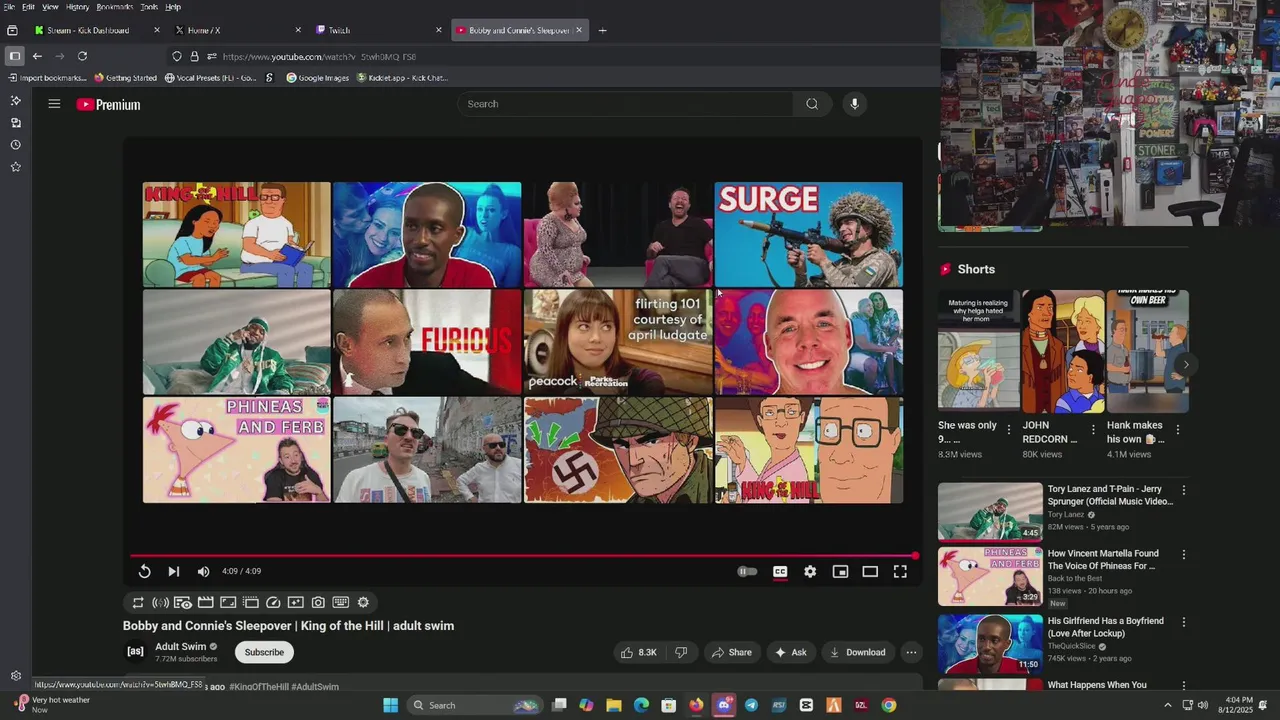1280x720 pixels.
Task: Dislike the video
Action: (681, 652)
